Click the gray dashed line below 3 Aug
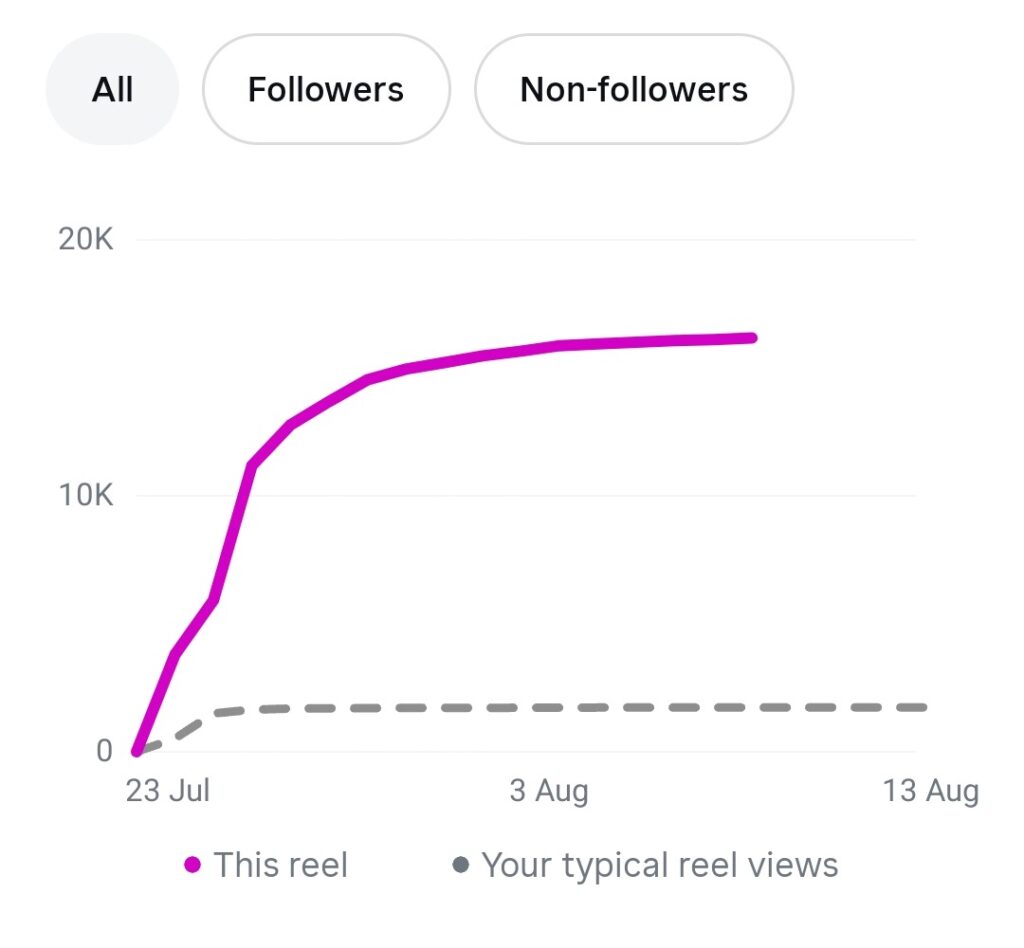 (x=549, y=708)
